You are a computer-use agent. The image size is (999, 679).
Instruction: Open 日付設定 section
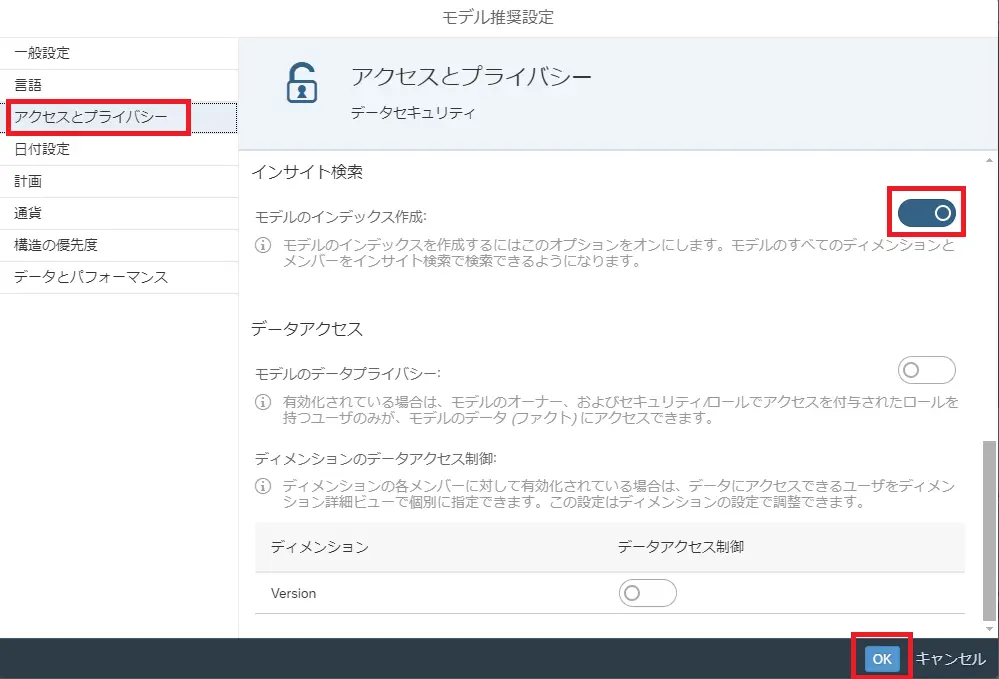[119, 150]
